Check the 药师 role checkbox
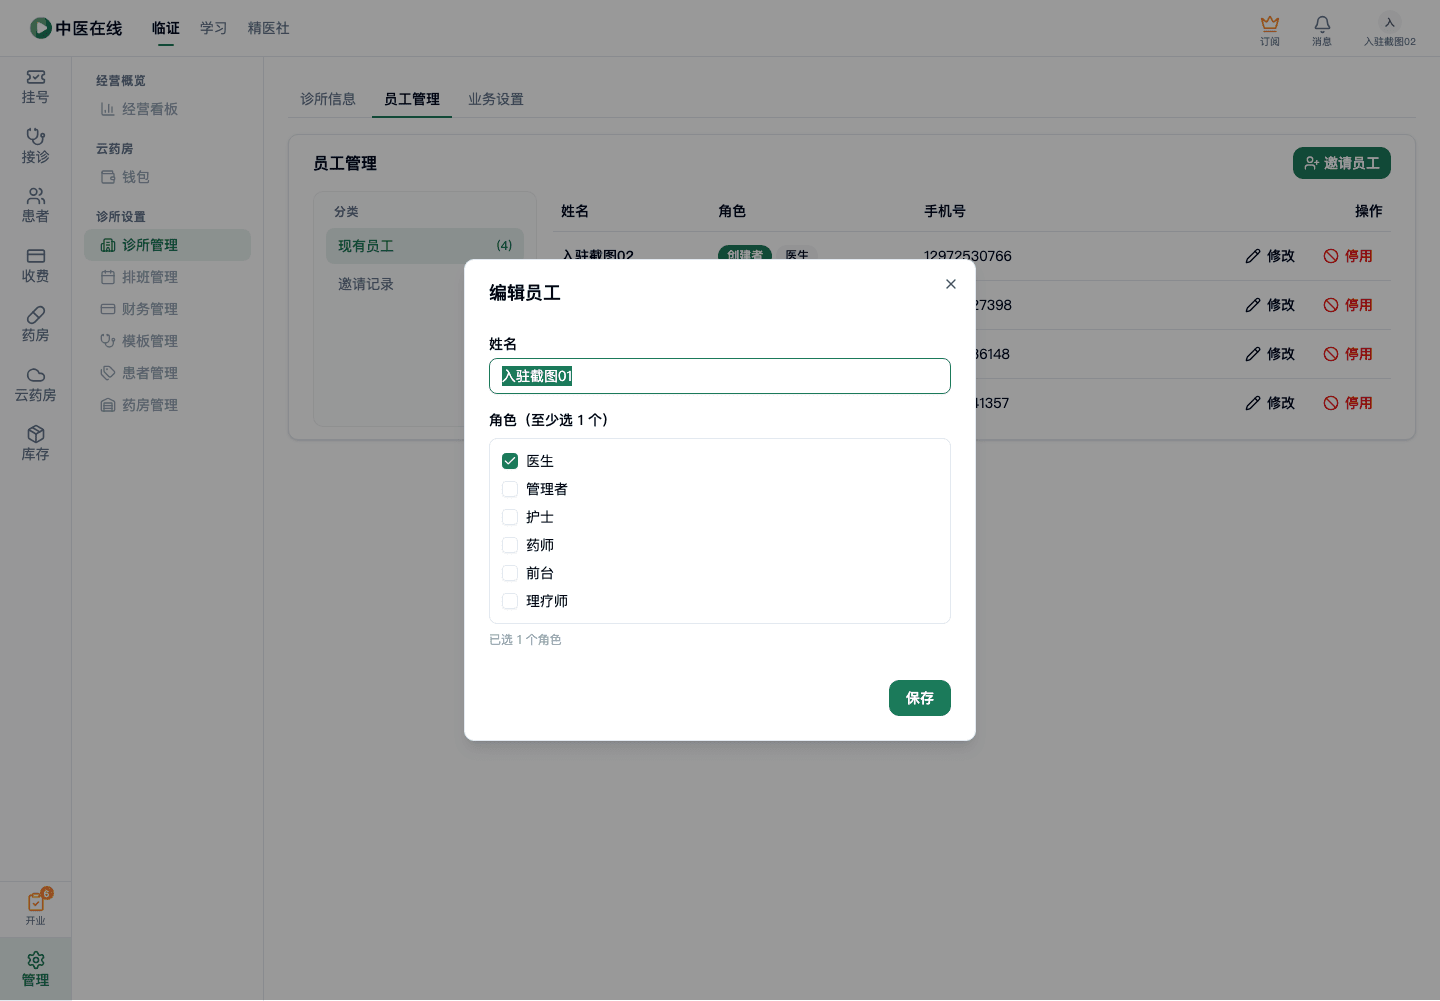Screen dimensions: 1440x1001 coord(510,545)
